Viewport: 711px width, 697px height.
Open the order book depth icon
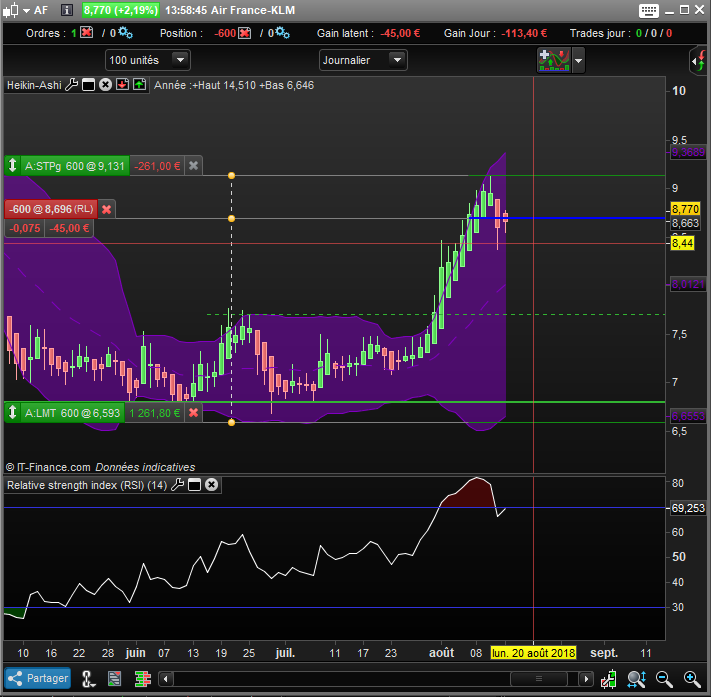pyautogui.click(x=143, y=679)
